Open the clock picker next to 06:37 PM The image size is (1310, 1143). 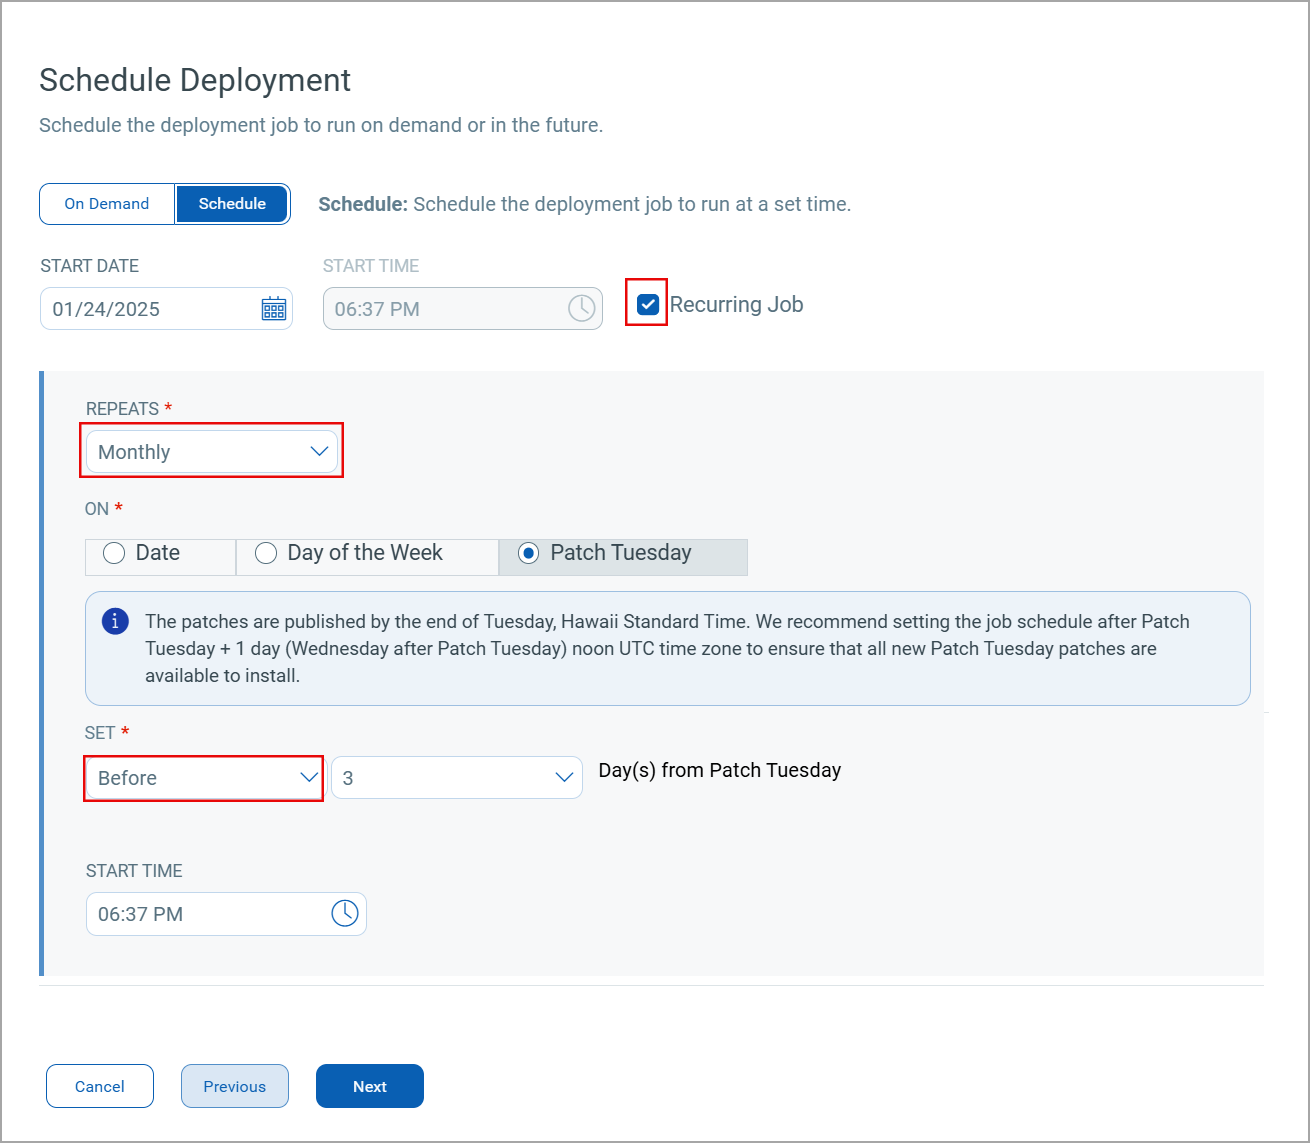(x=582, y=308)
